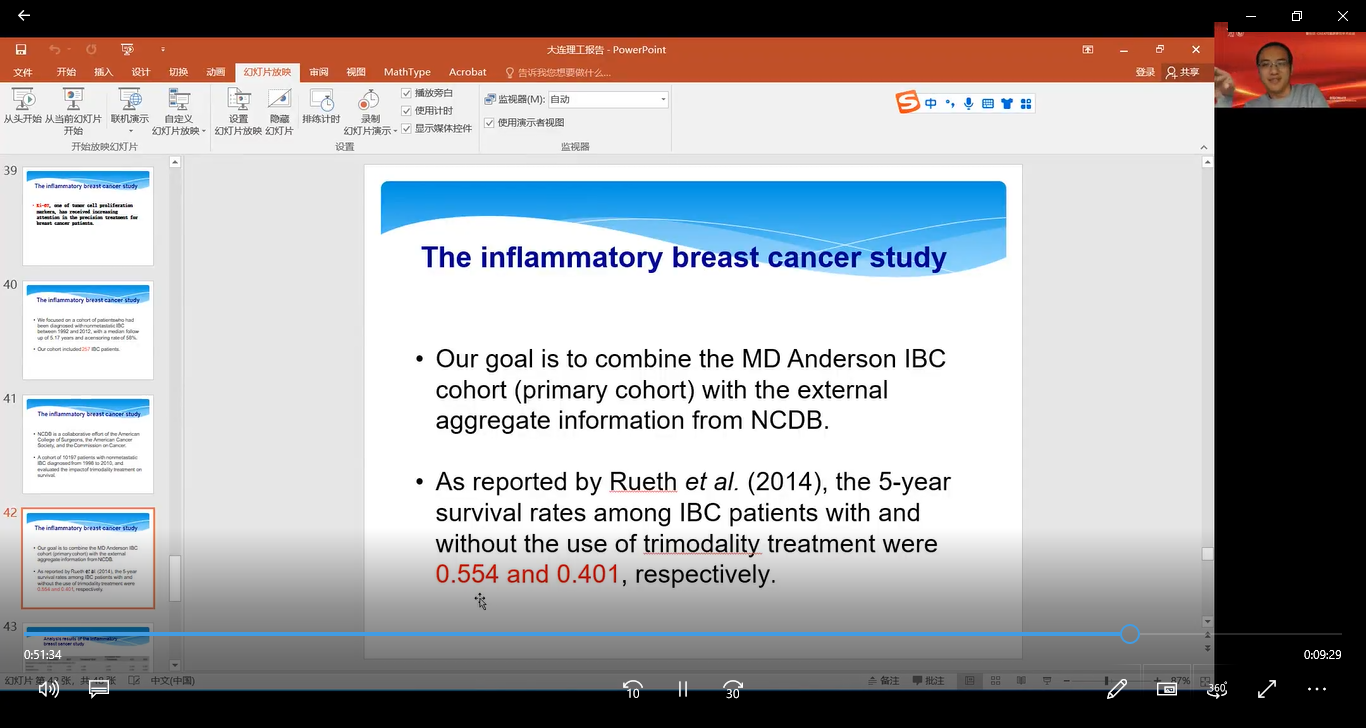The height and width of the screenshot is (728, 1366).
Task: Collapse the ribbon with the chevron
Action: pos(1204,146)
